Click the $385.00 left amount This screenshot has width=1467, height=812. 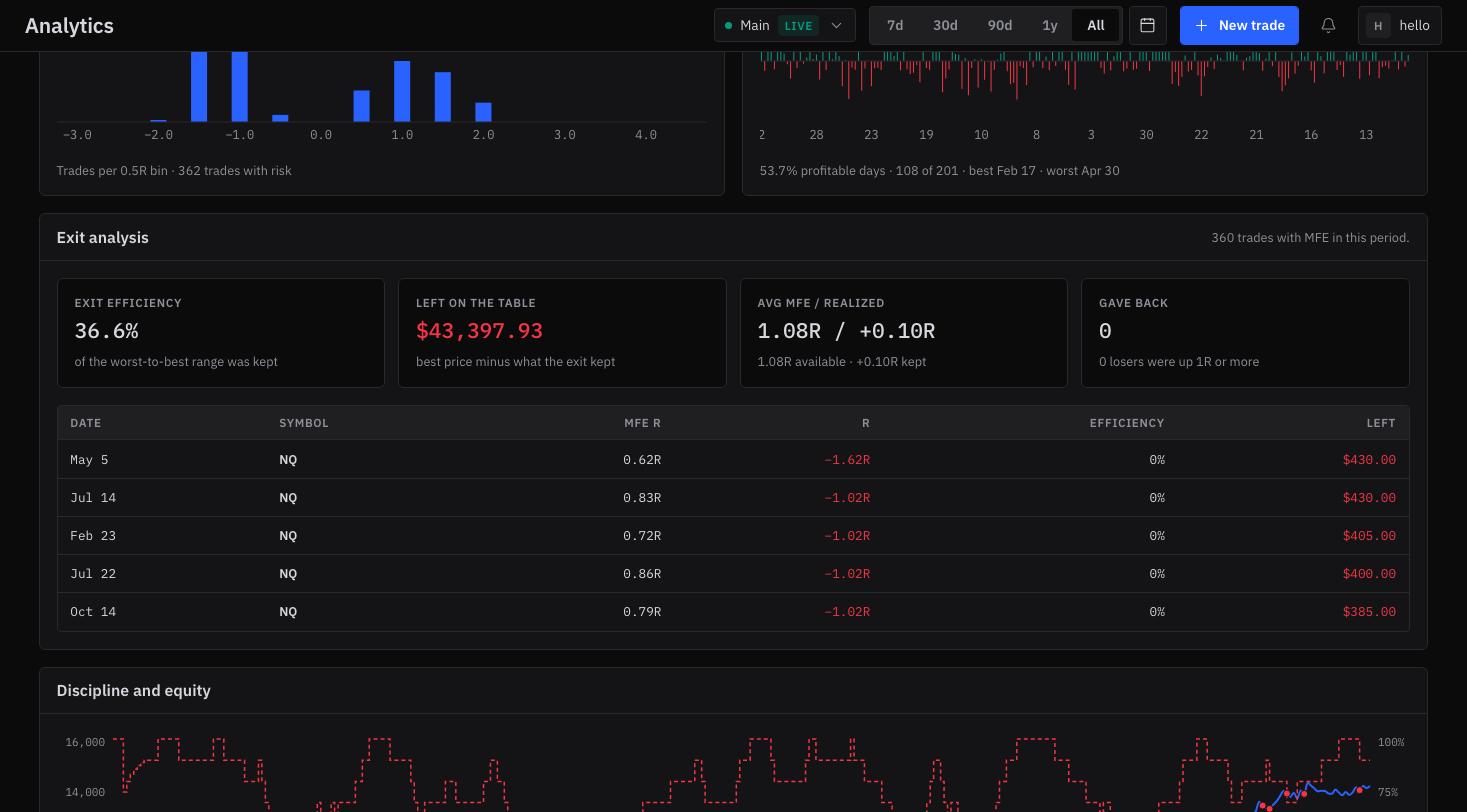point(1369,612)
